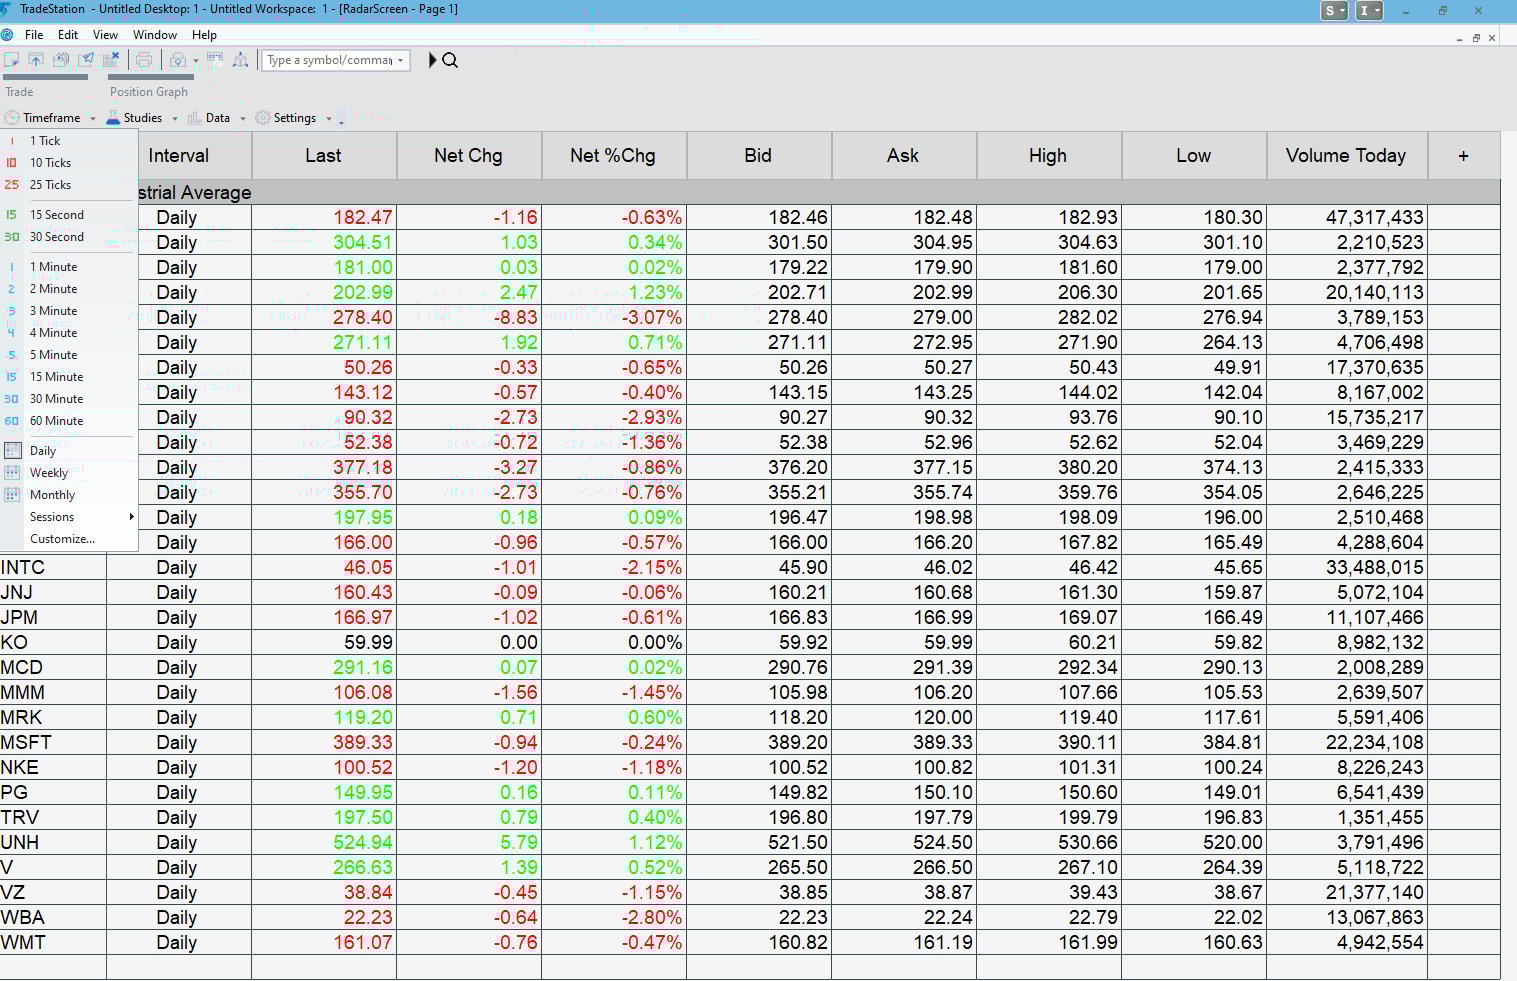Click the network hierarchy toolbar icon
This screenshot has height=981, width=1517.
pos(240,60)
